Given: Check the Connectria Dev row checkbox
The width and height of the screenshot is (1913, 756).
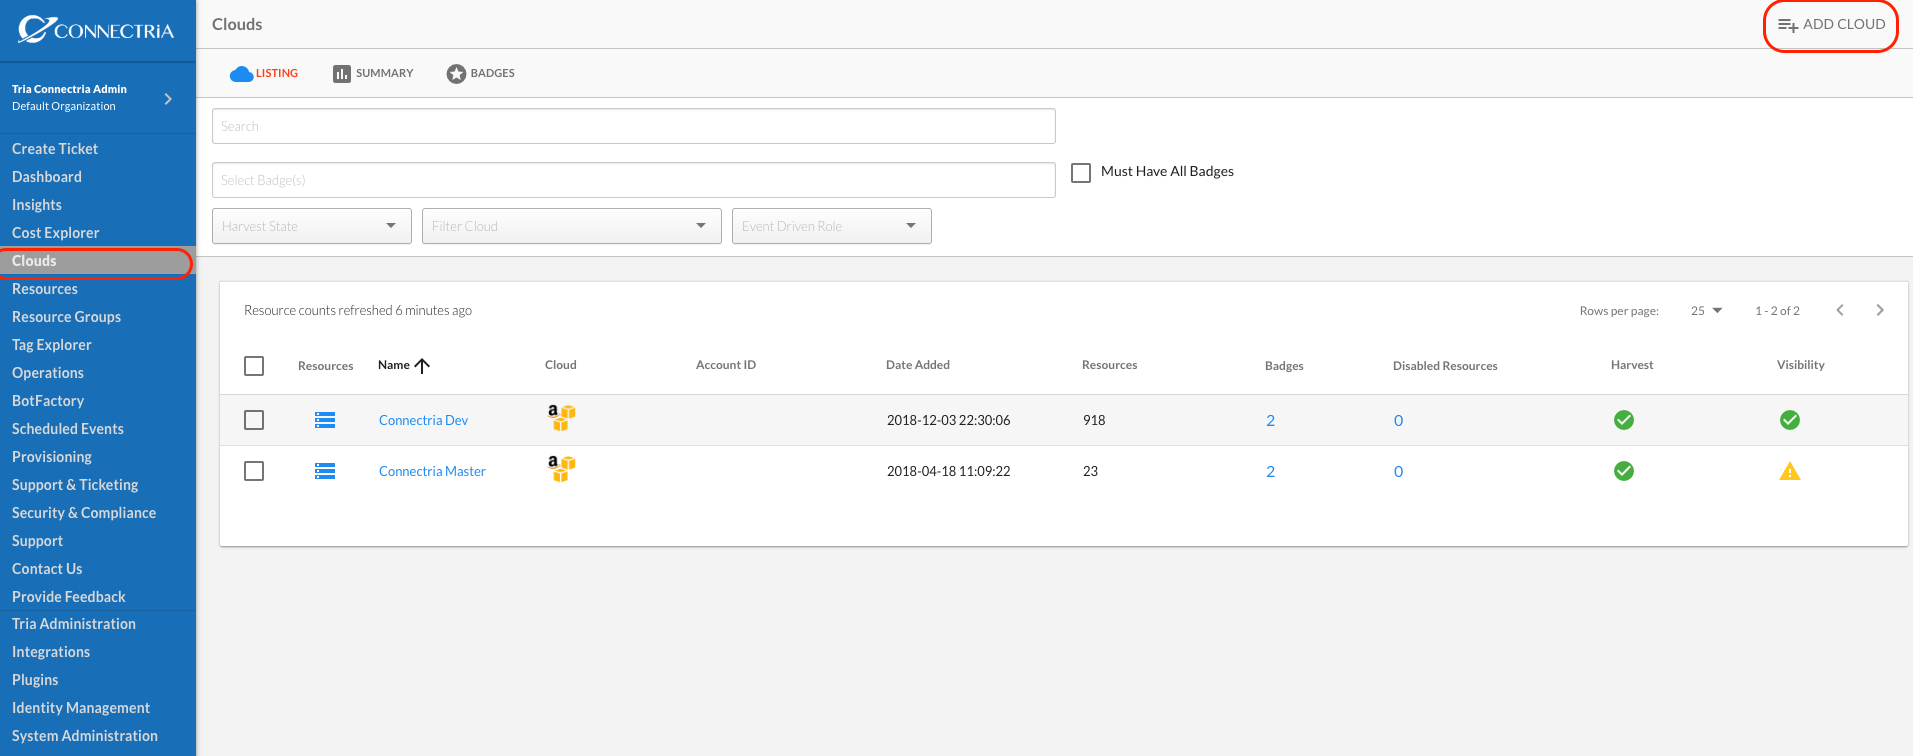Looking at the screenshot, I should [254, 420].
